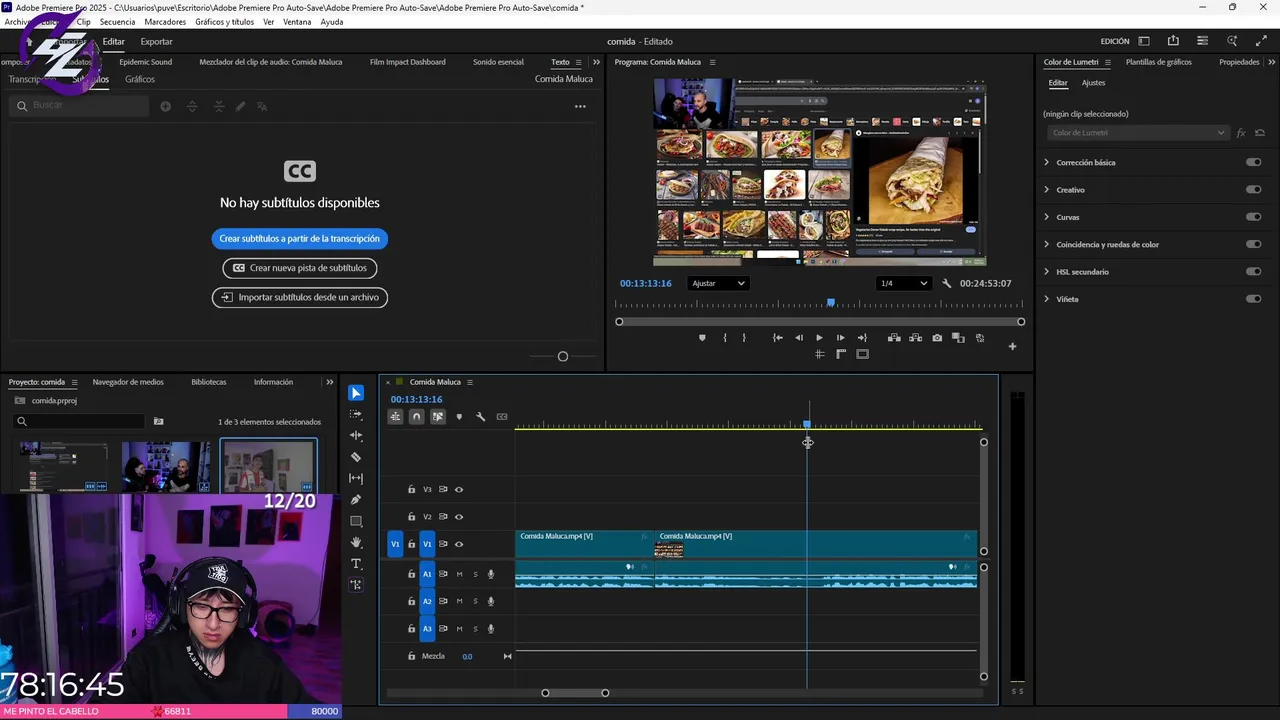Expand HSL secundario section

[1047, 272]
